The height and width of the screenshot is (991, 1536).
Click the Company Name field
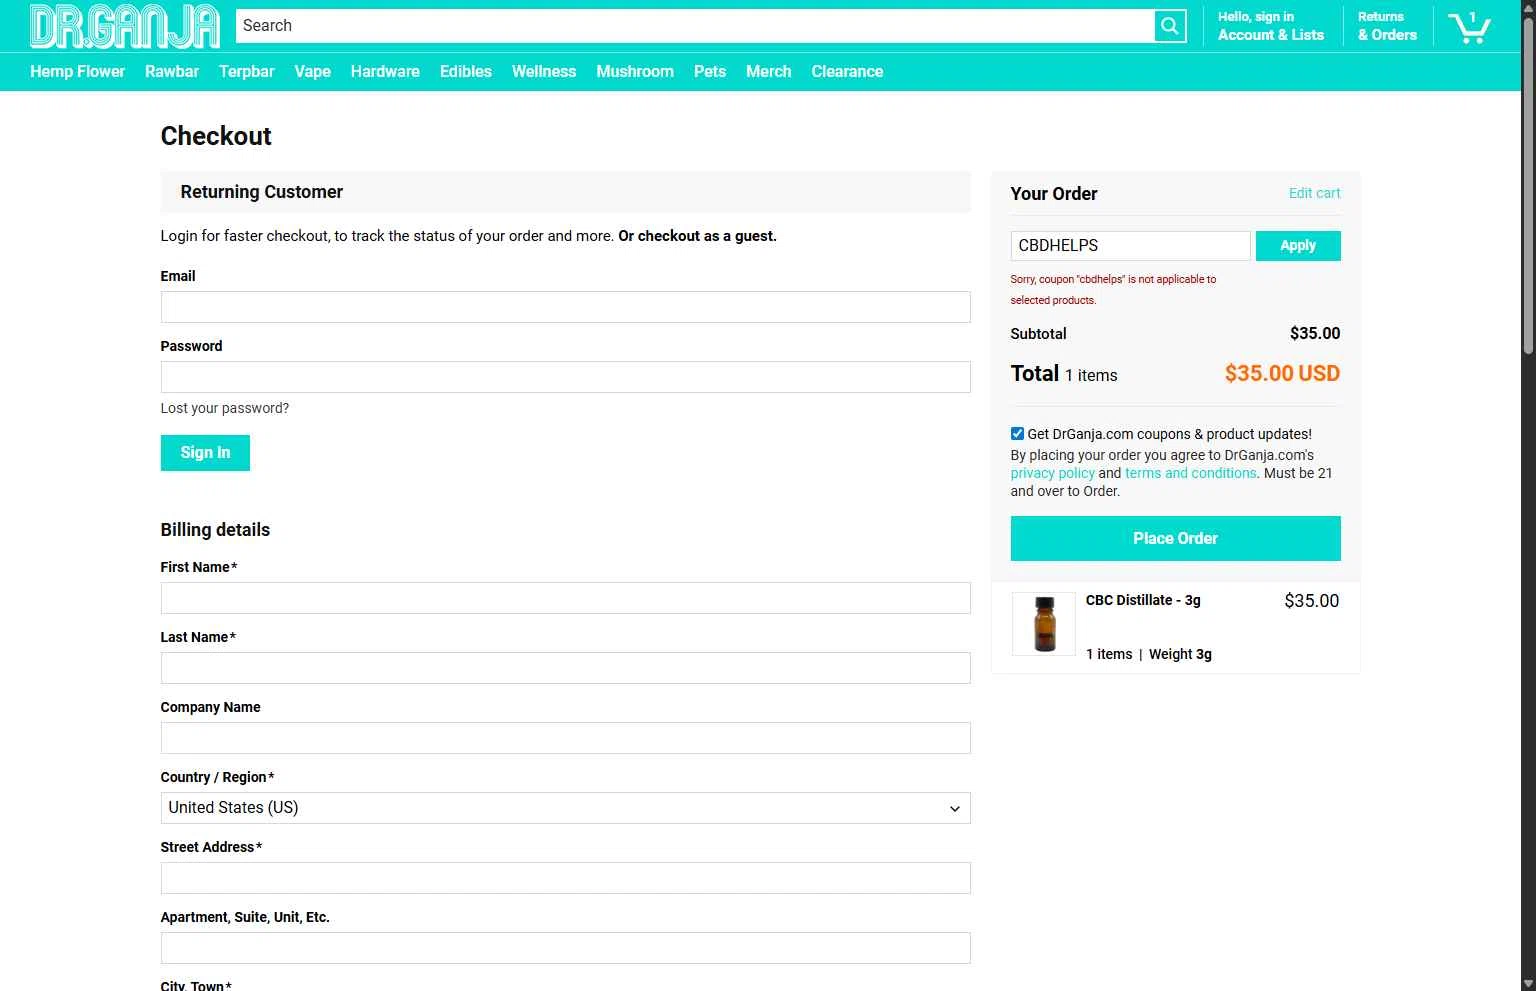pyautogui.click(x=565, y=738)
